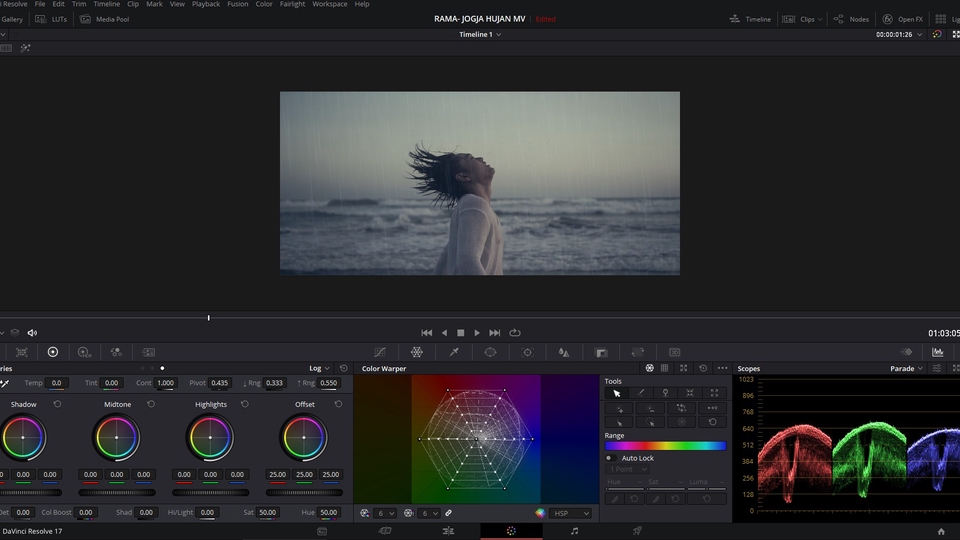Open the Color Warper palette icon
This screenshot has height=540, width=960.
(x=417, y=352)
